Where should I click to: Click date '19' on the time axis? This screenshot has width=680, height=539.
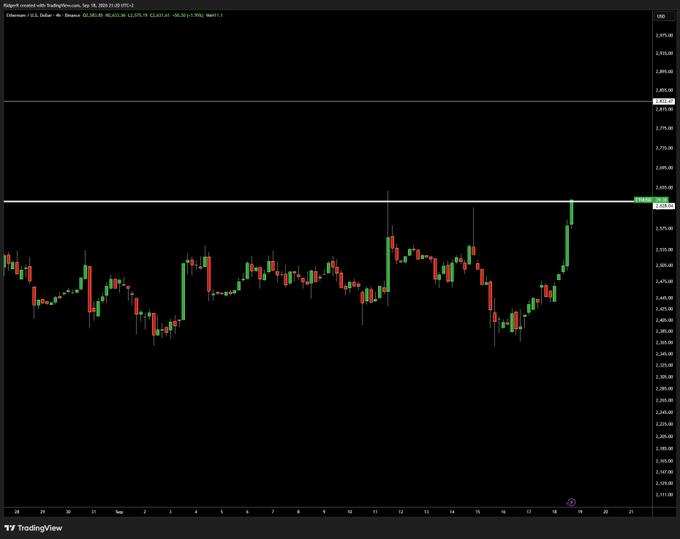click(x=580, y=512)
